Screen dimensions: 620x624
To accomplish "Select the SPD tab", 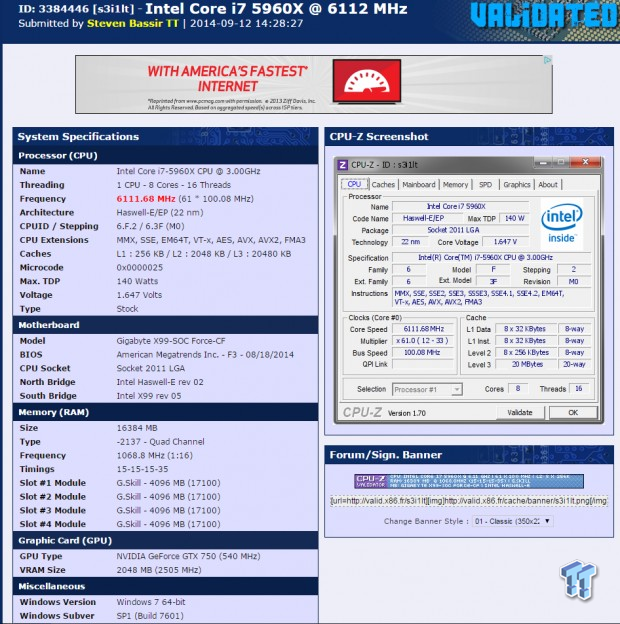I will [x=485, y=185].
